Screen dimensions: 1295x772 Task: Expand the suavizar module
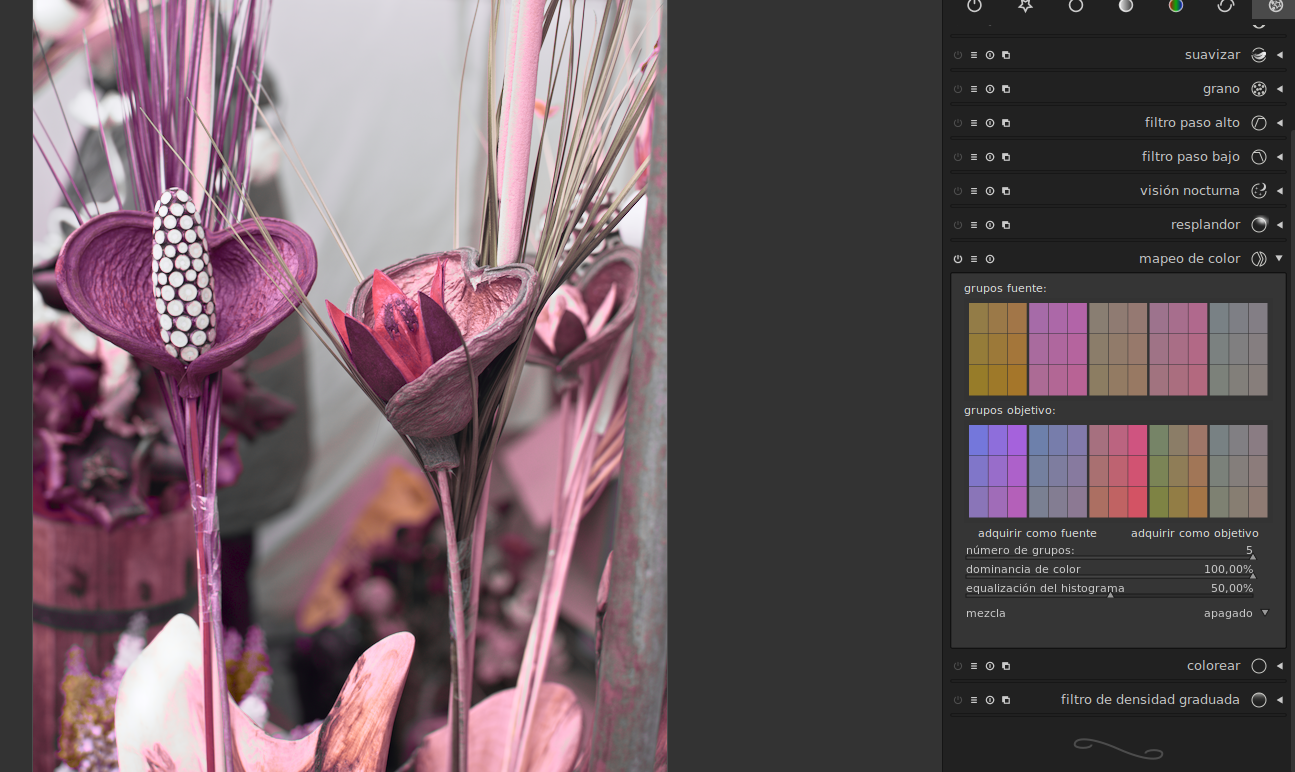tap(1280, 55)
